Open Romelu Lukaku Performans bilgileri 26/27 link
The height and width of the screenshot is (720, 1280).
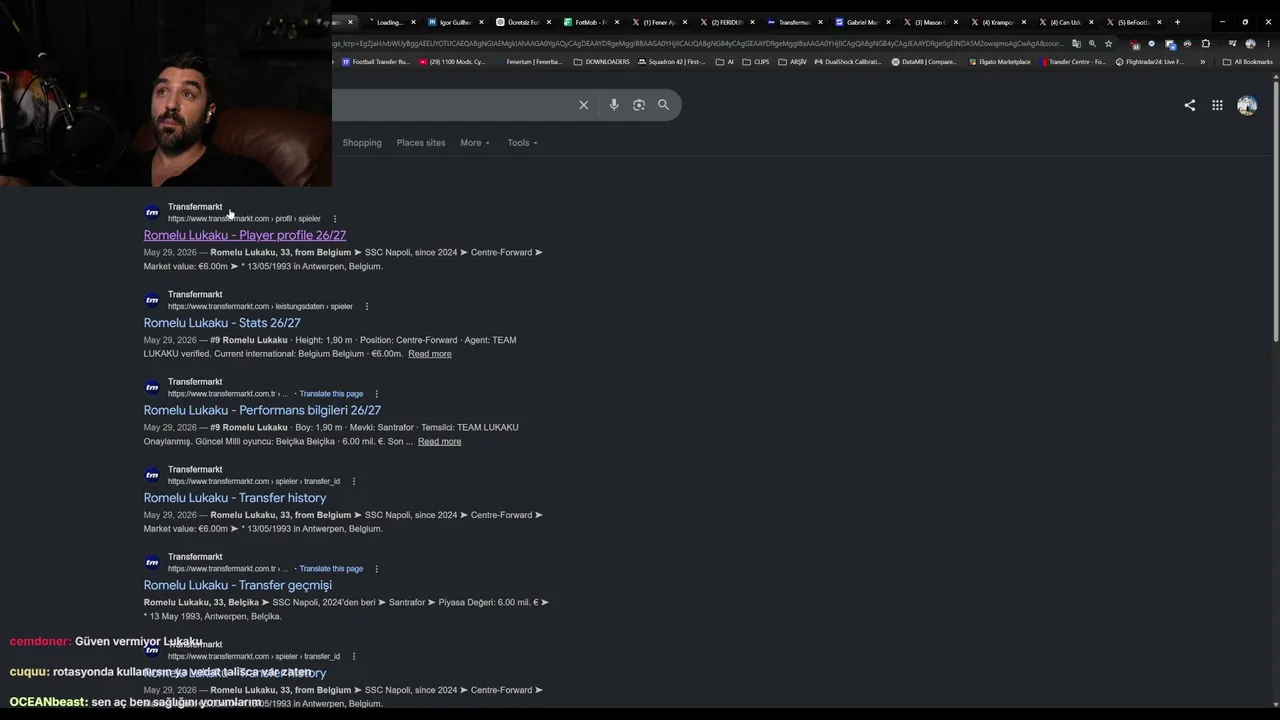pos(262,410)
